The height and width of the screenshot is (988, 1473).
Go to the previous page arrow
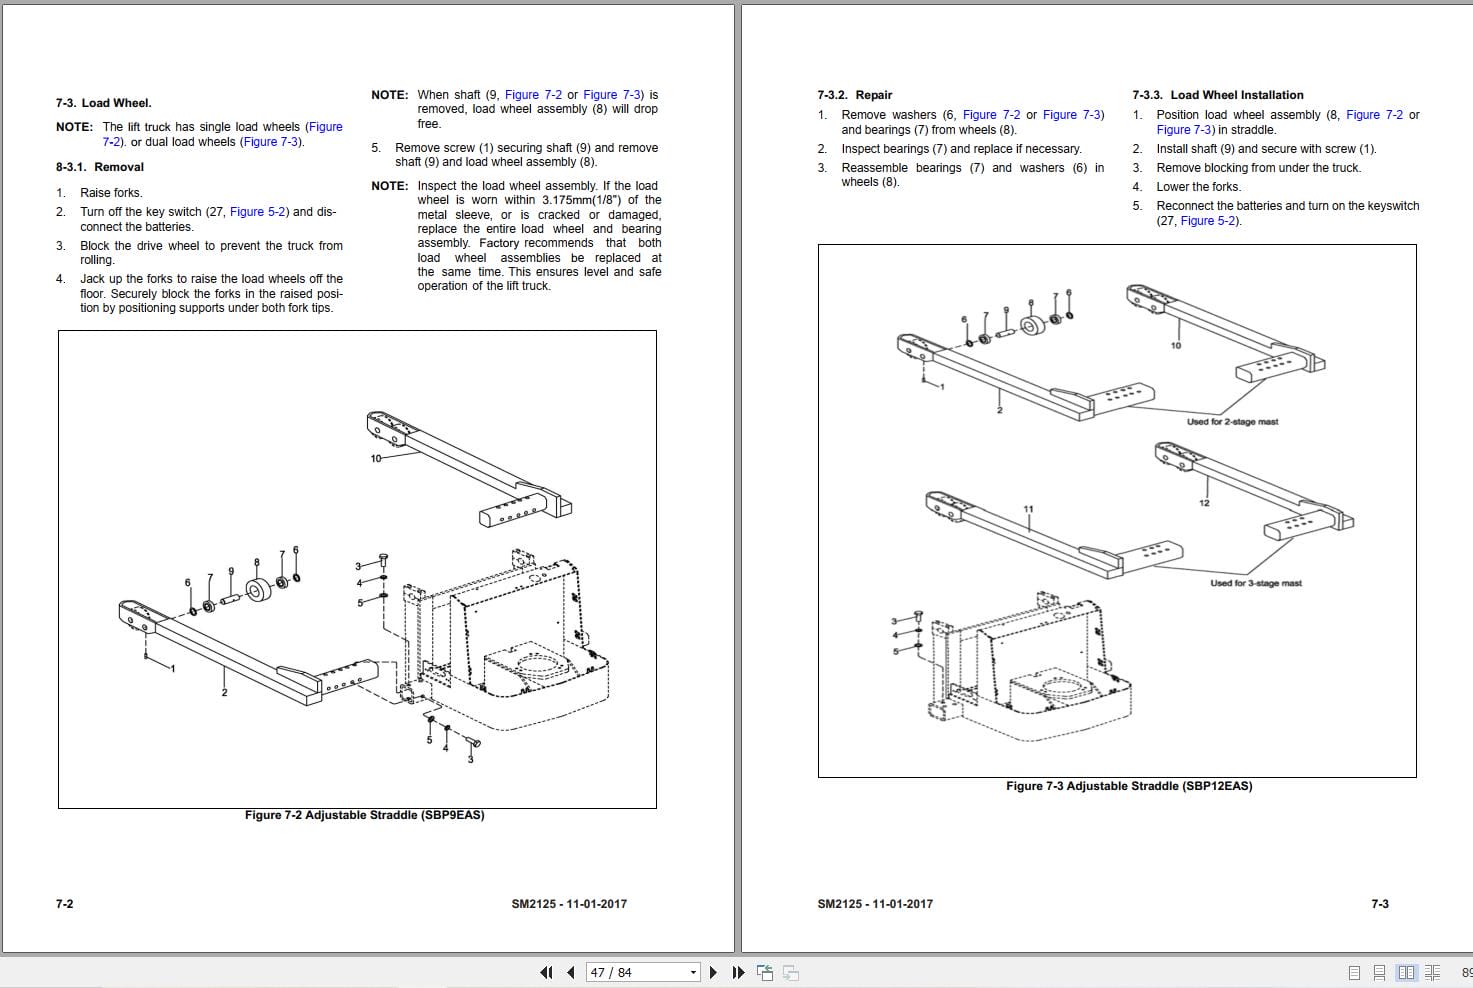click(568, 972)
